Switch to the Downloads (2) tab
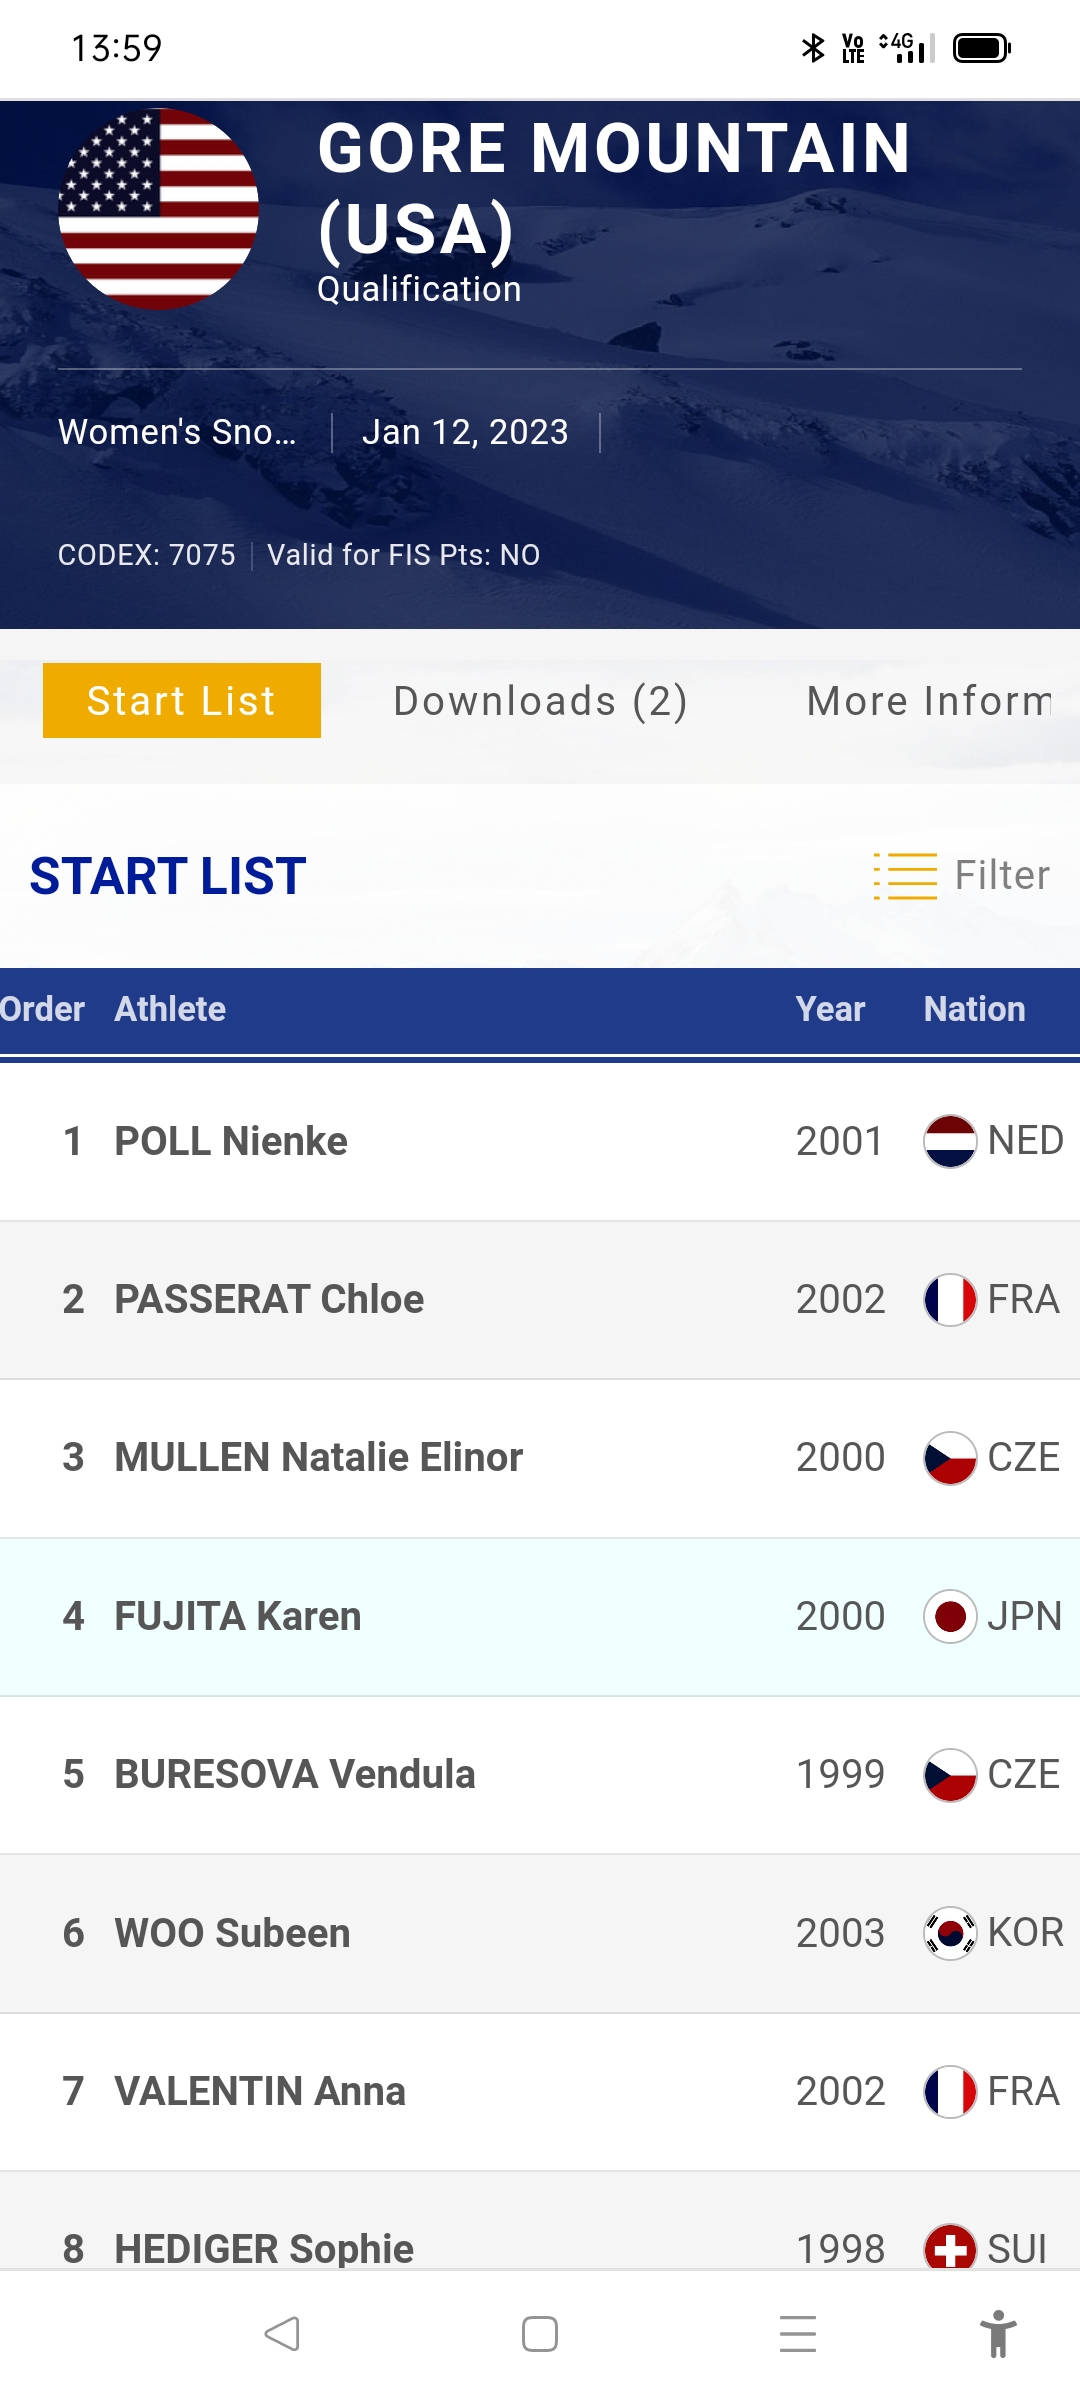The height and width of the screenshot is (2400, 1080). coord(540,701)
